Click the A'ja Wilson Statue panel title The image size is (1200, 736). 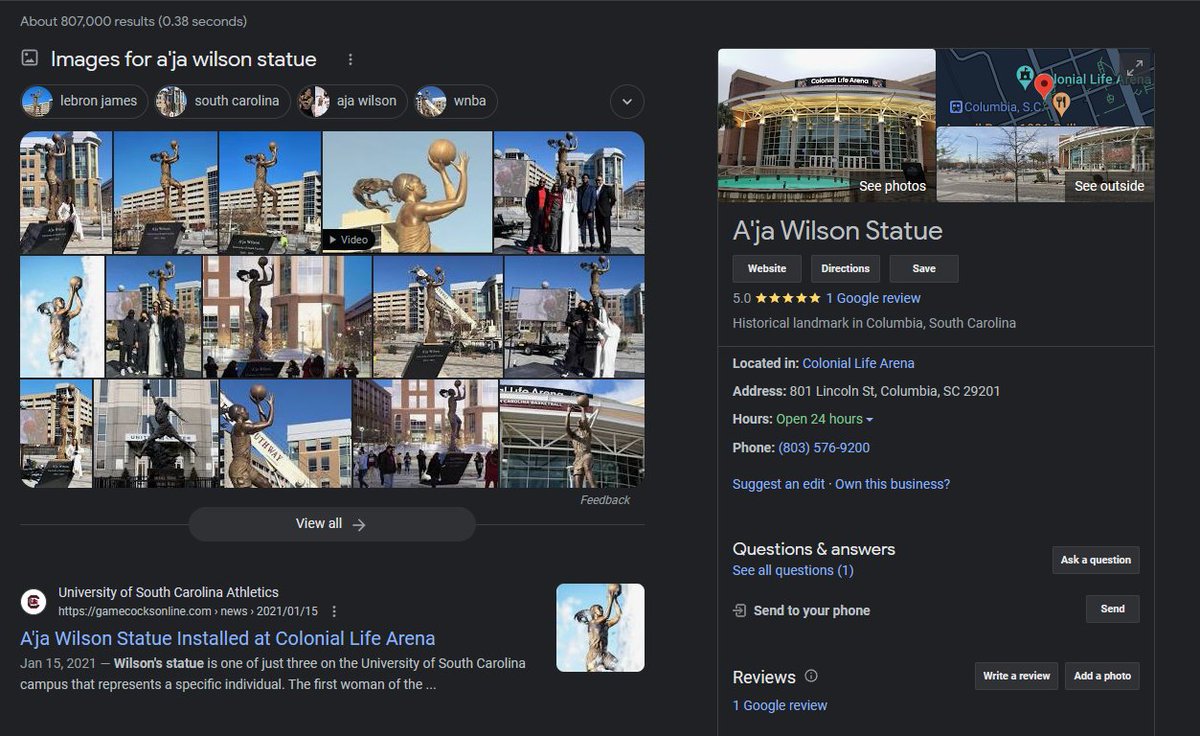tap(838, 231)
